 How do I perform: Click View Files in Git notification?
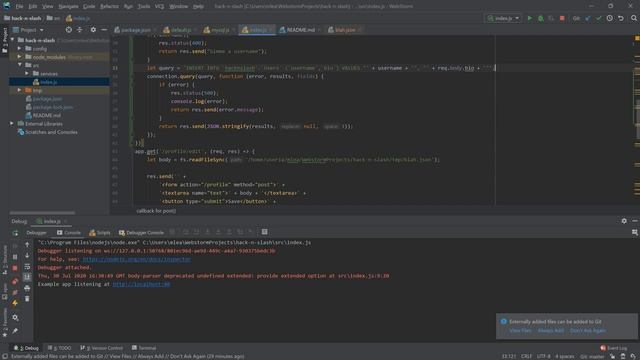point(520,331)
